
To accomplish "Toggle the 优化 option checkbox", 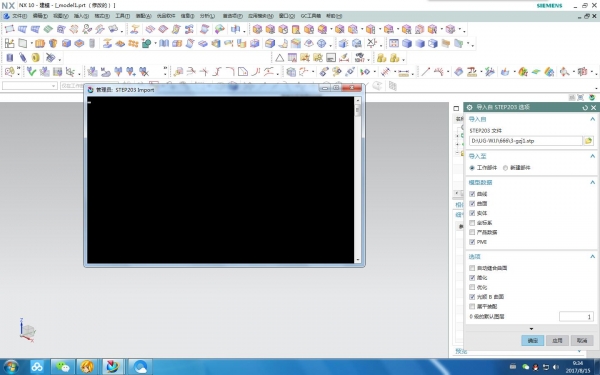I will [x=472, y=287].
